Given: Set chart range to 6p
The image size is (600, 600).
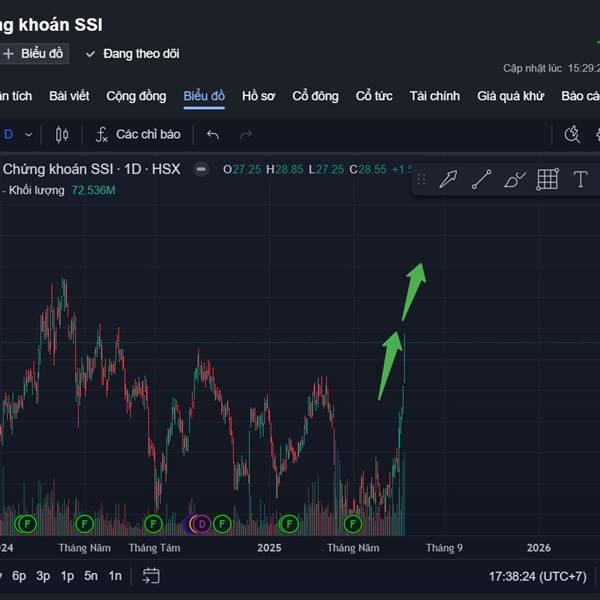Looking at the screenshot, I should pyautogui.click(x=19, y=576).
